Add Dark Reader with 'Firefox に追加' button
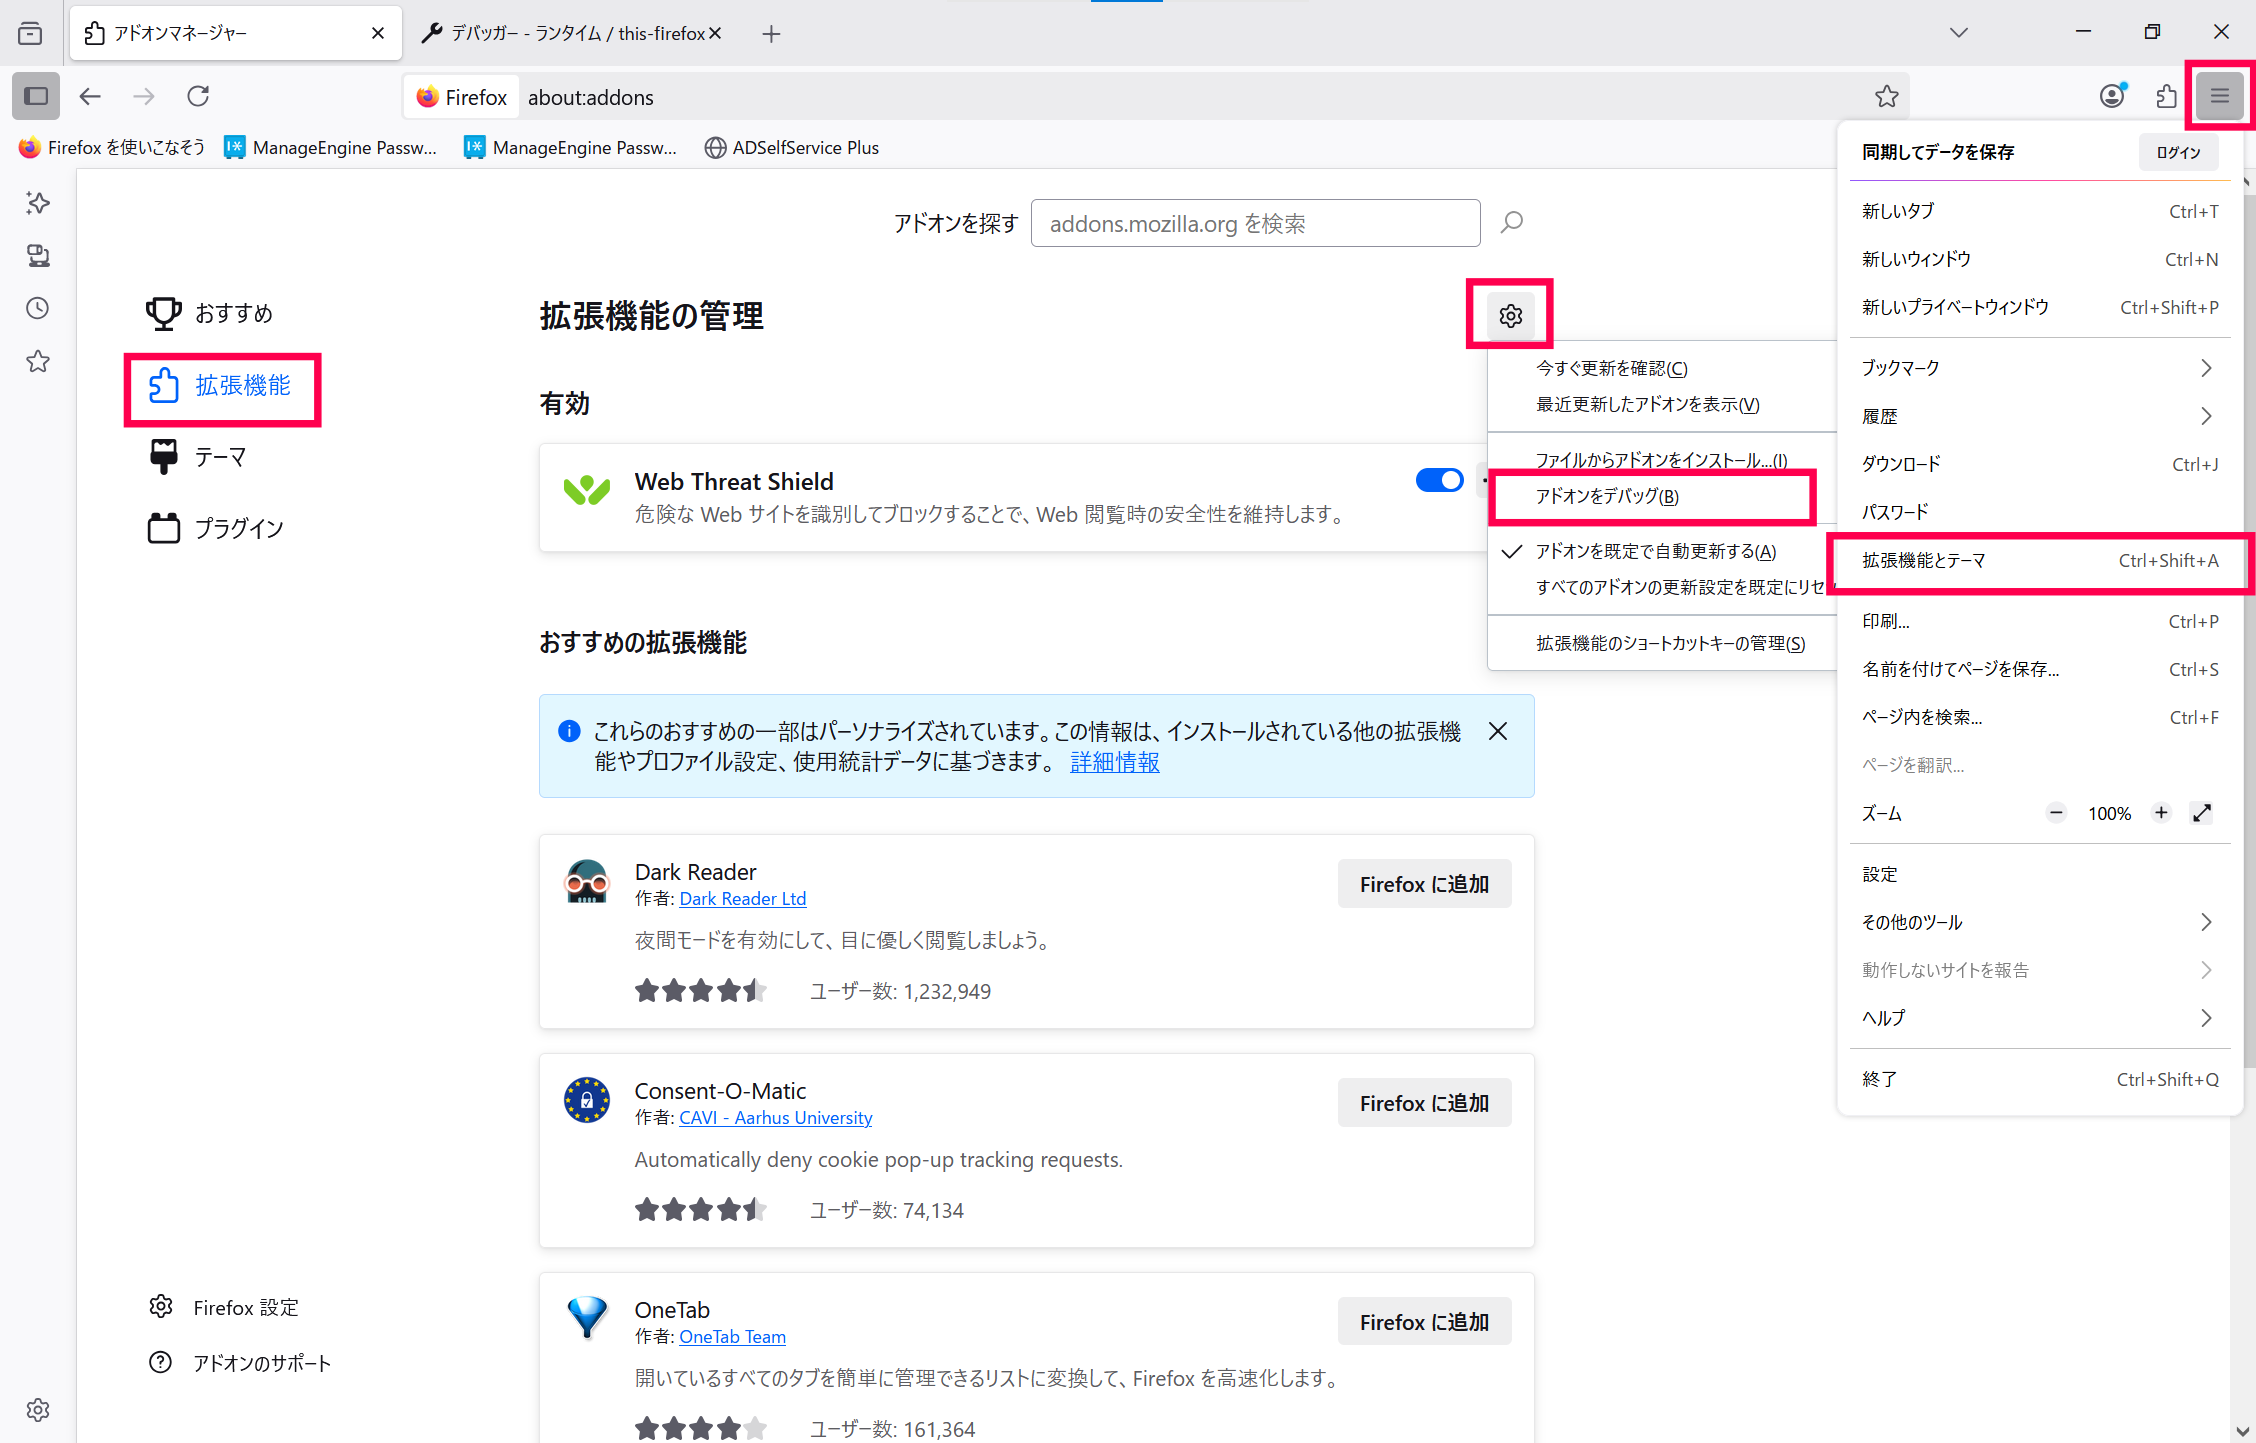 tap(1424, 884)
